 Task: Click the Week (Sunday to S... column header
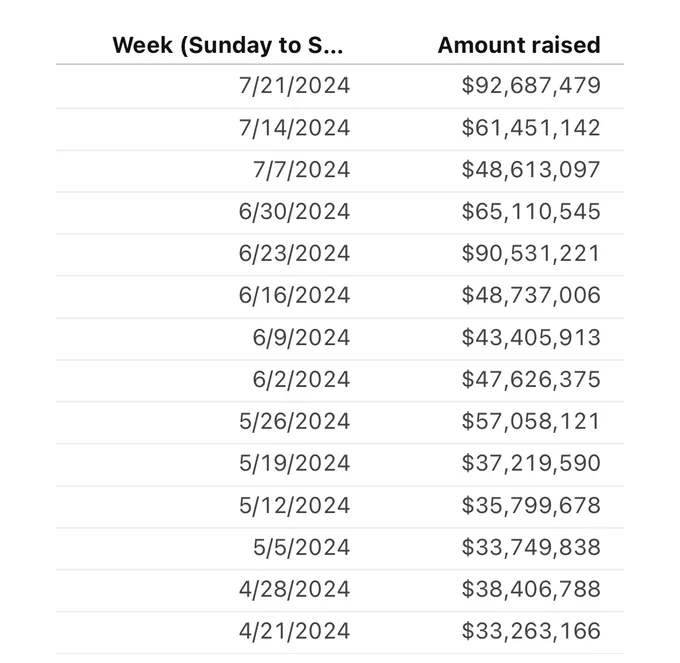228,46
